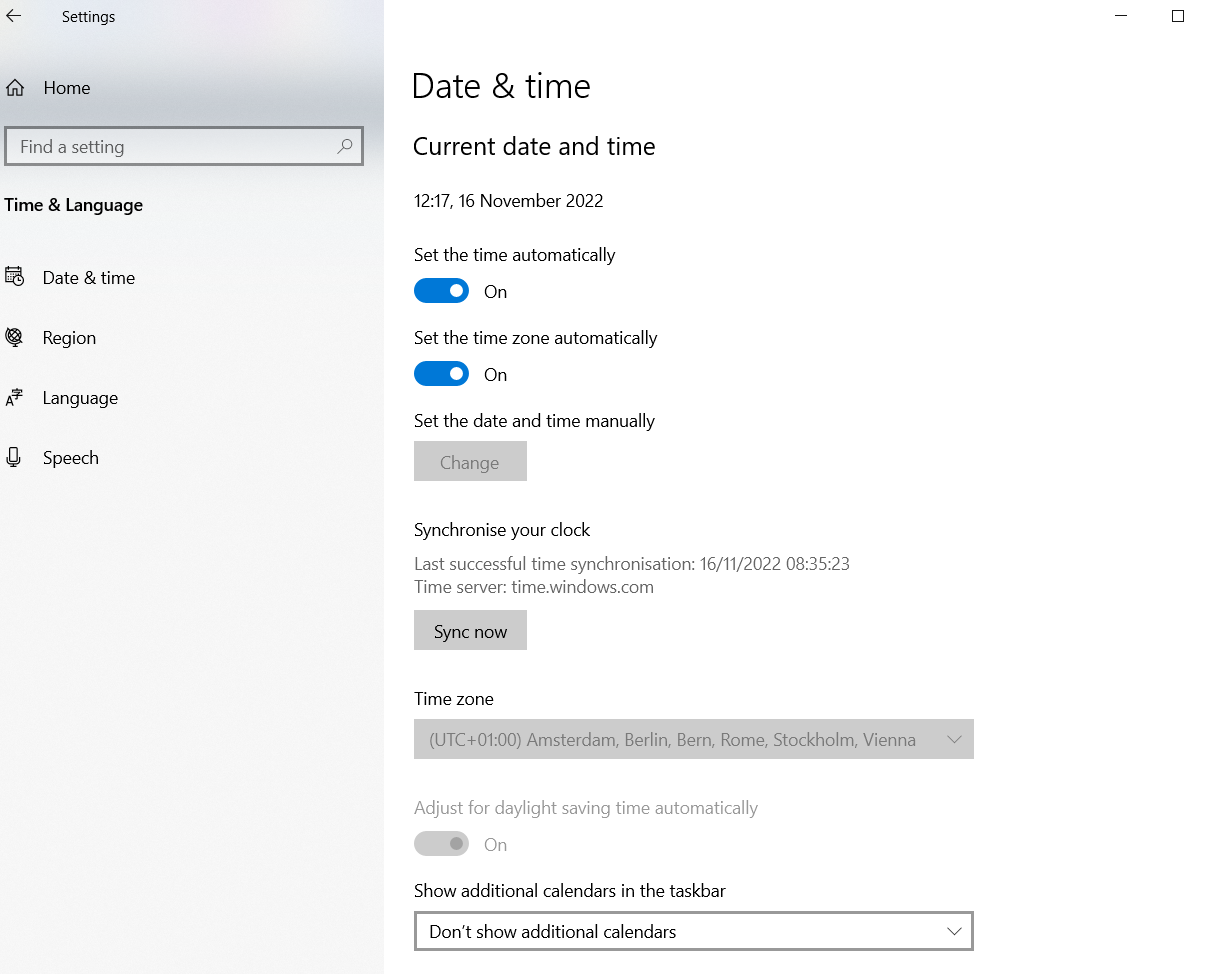Turn off Set the time automatically
The width and height of the screenshot is (1223, 974).
point(441,291)
